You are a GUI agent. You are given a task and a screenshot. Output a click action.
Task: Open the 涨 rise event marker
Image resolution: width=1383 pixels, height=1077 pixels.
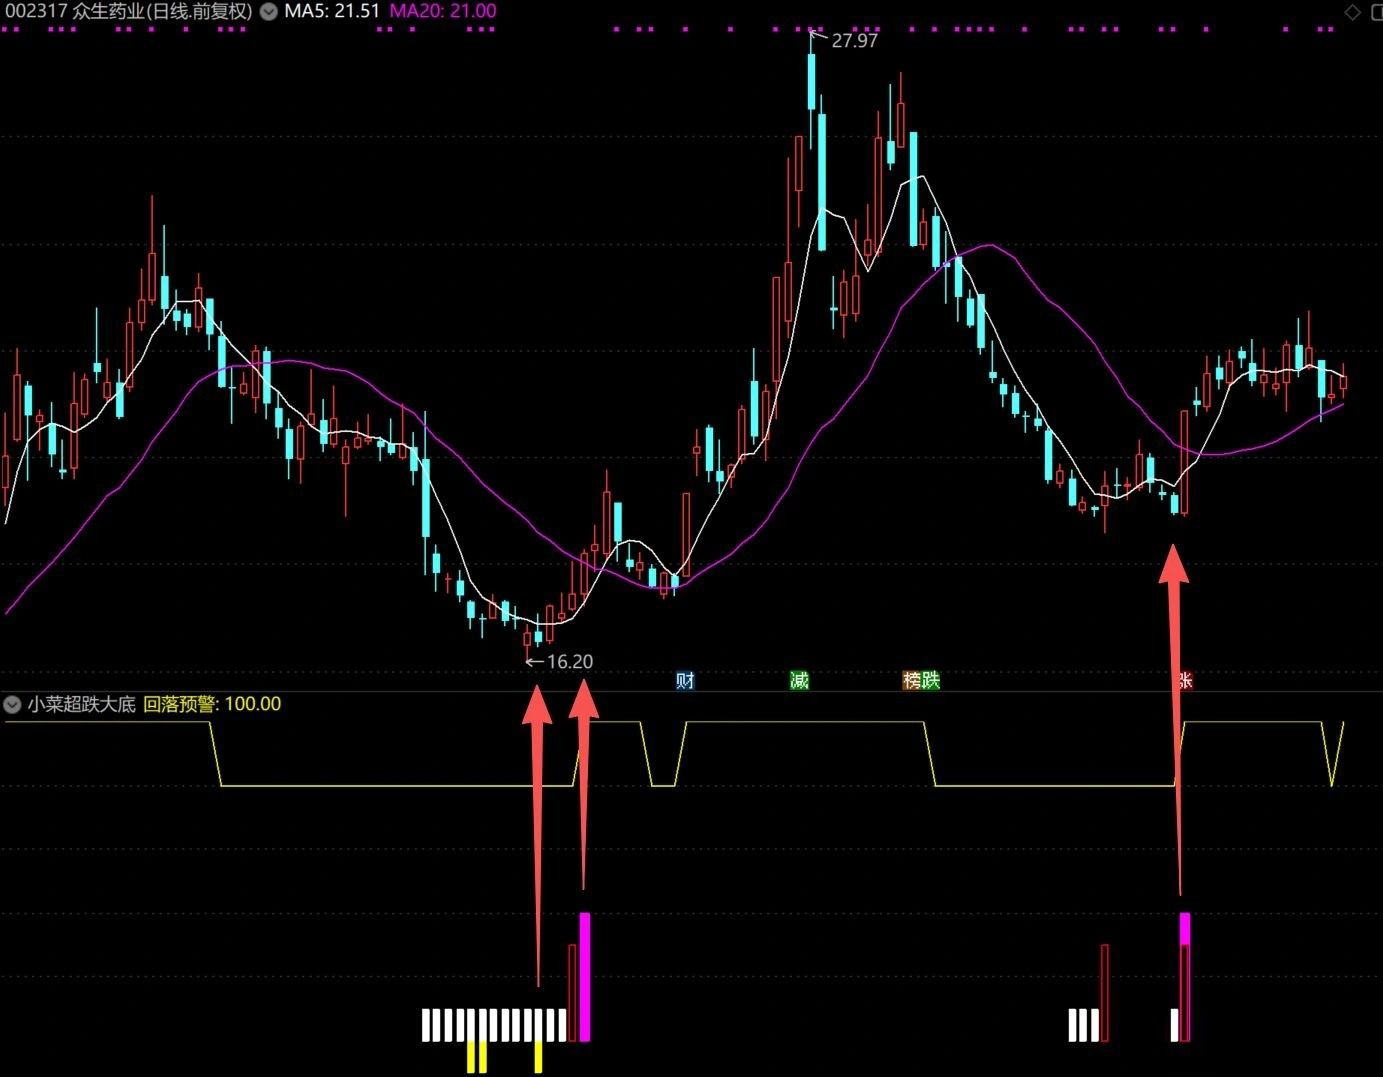click(x=1185, y=681)
